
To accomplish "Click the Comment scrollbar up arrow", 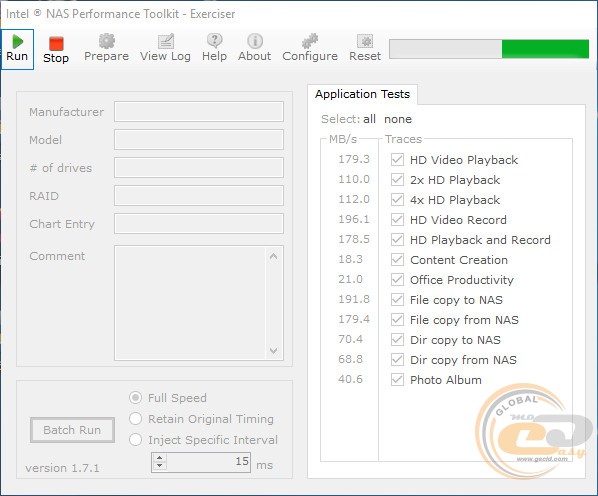I will 273,257.
